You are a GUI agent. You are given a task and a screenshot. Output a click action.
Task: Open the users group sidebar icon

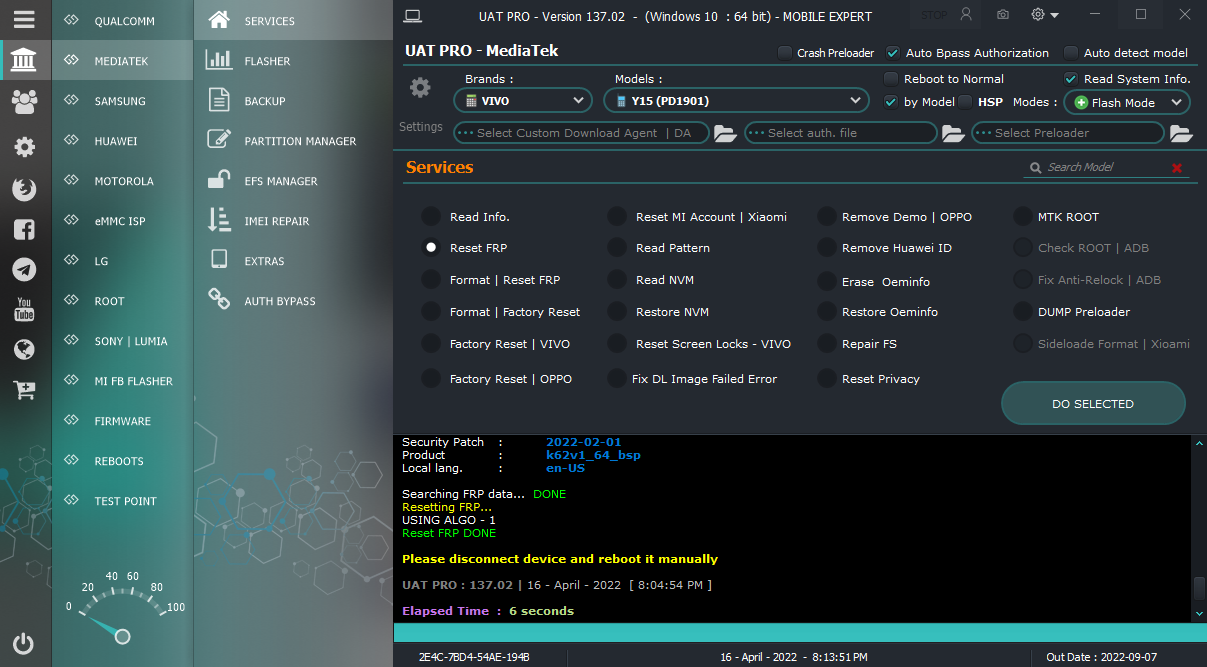24,101
